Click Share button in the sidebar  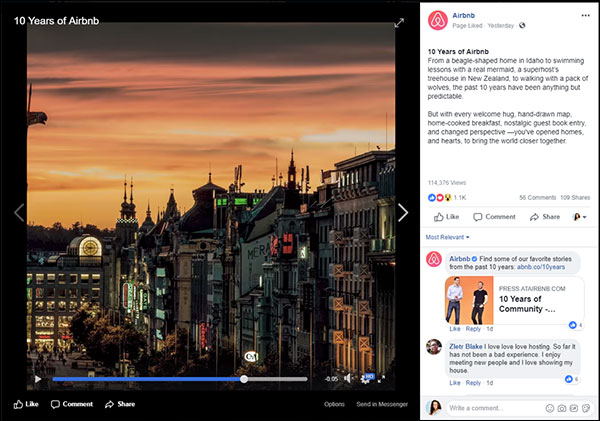click(545, 217)
